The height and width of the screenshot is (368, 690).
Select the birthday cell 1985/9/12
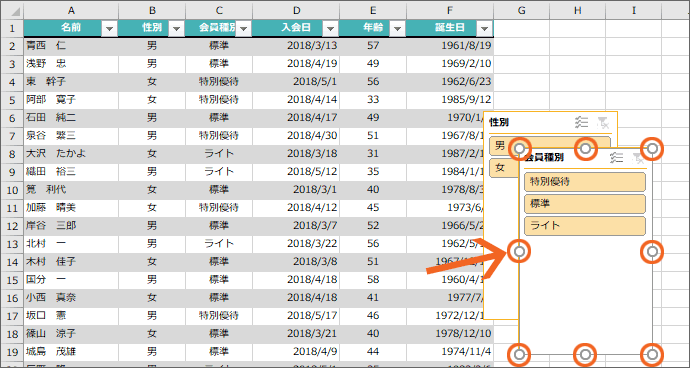[450, 100]
